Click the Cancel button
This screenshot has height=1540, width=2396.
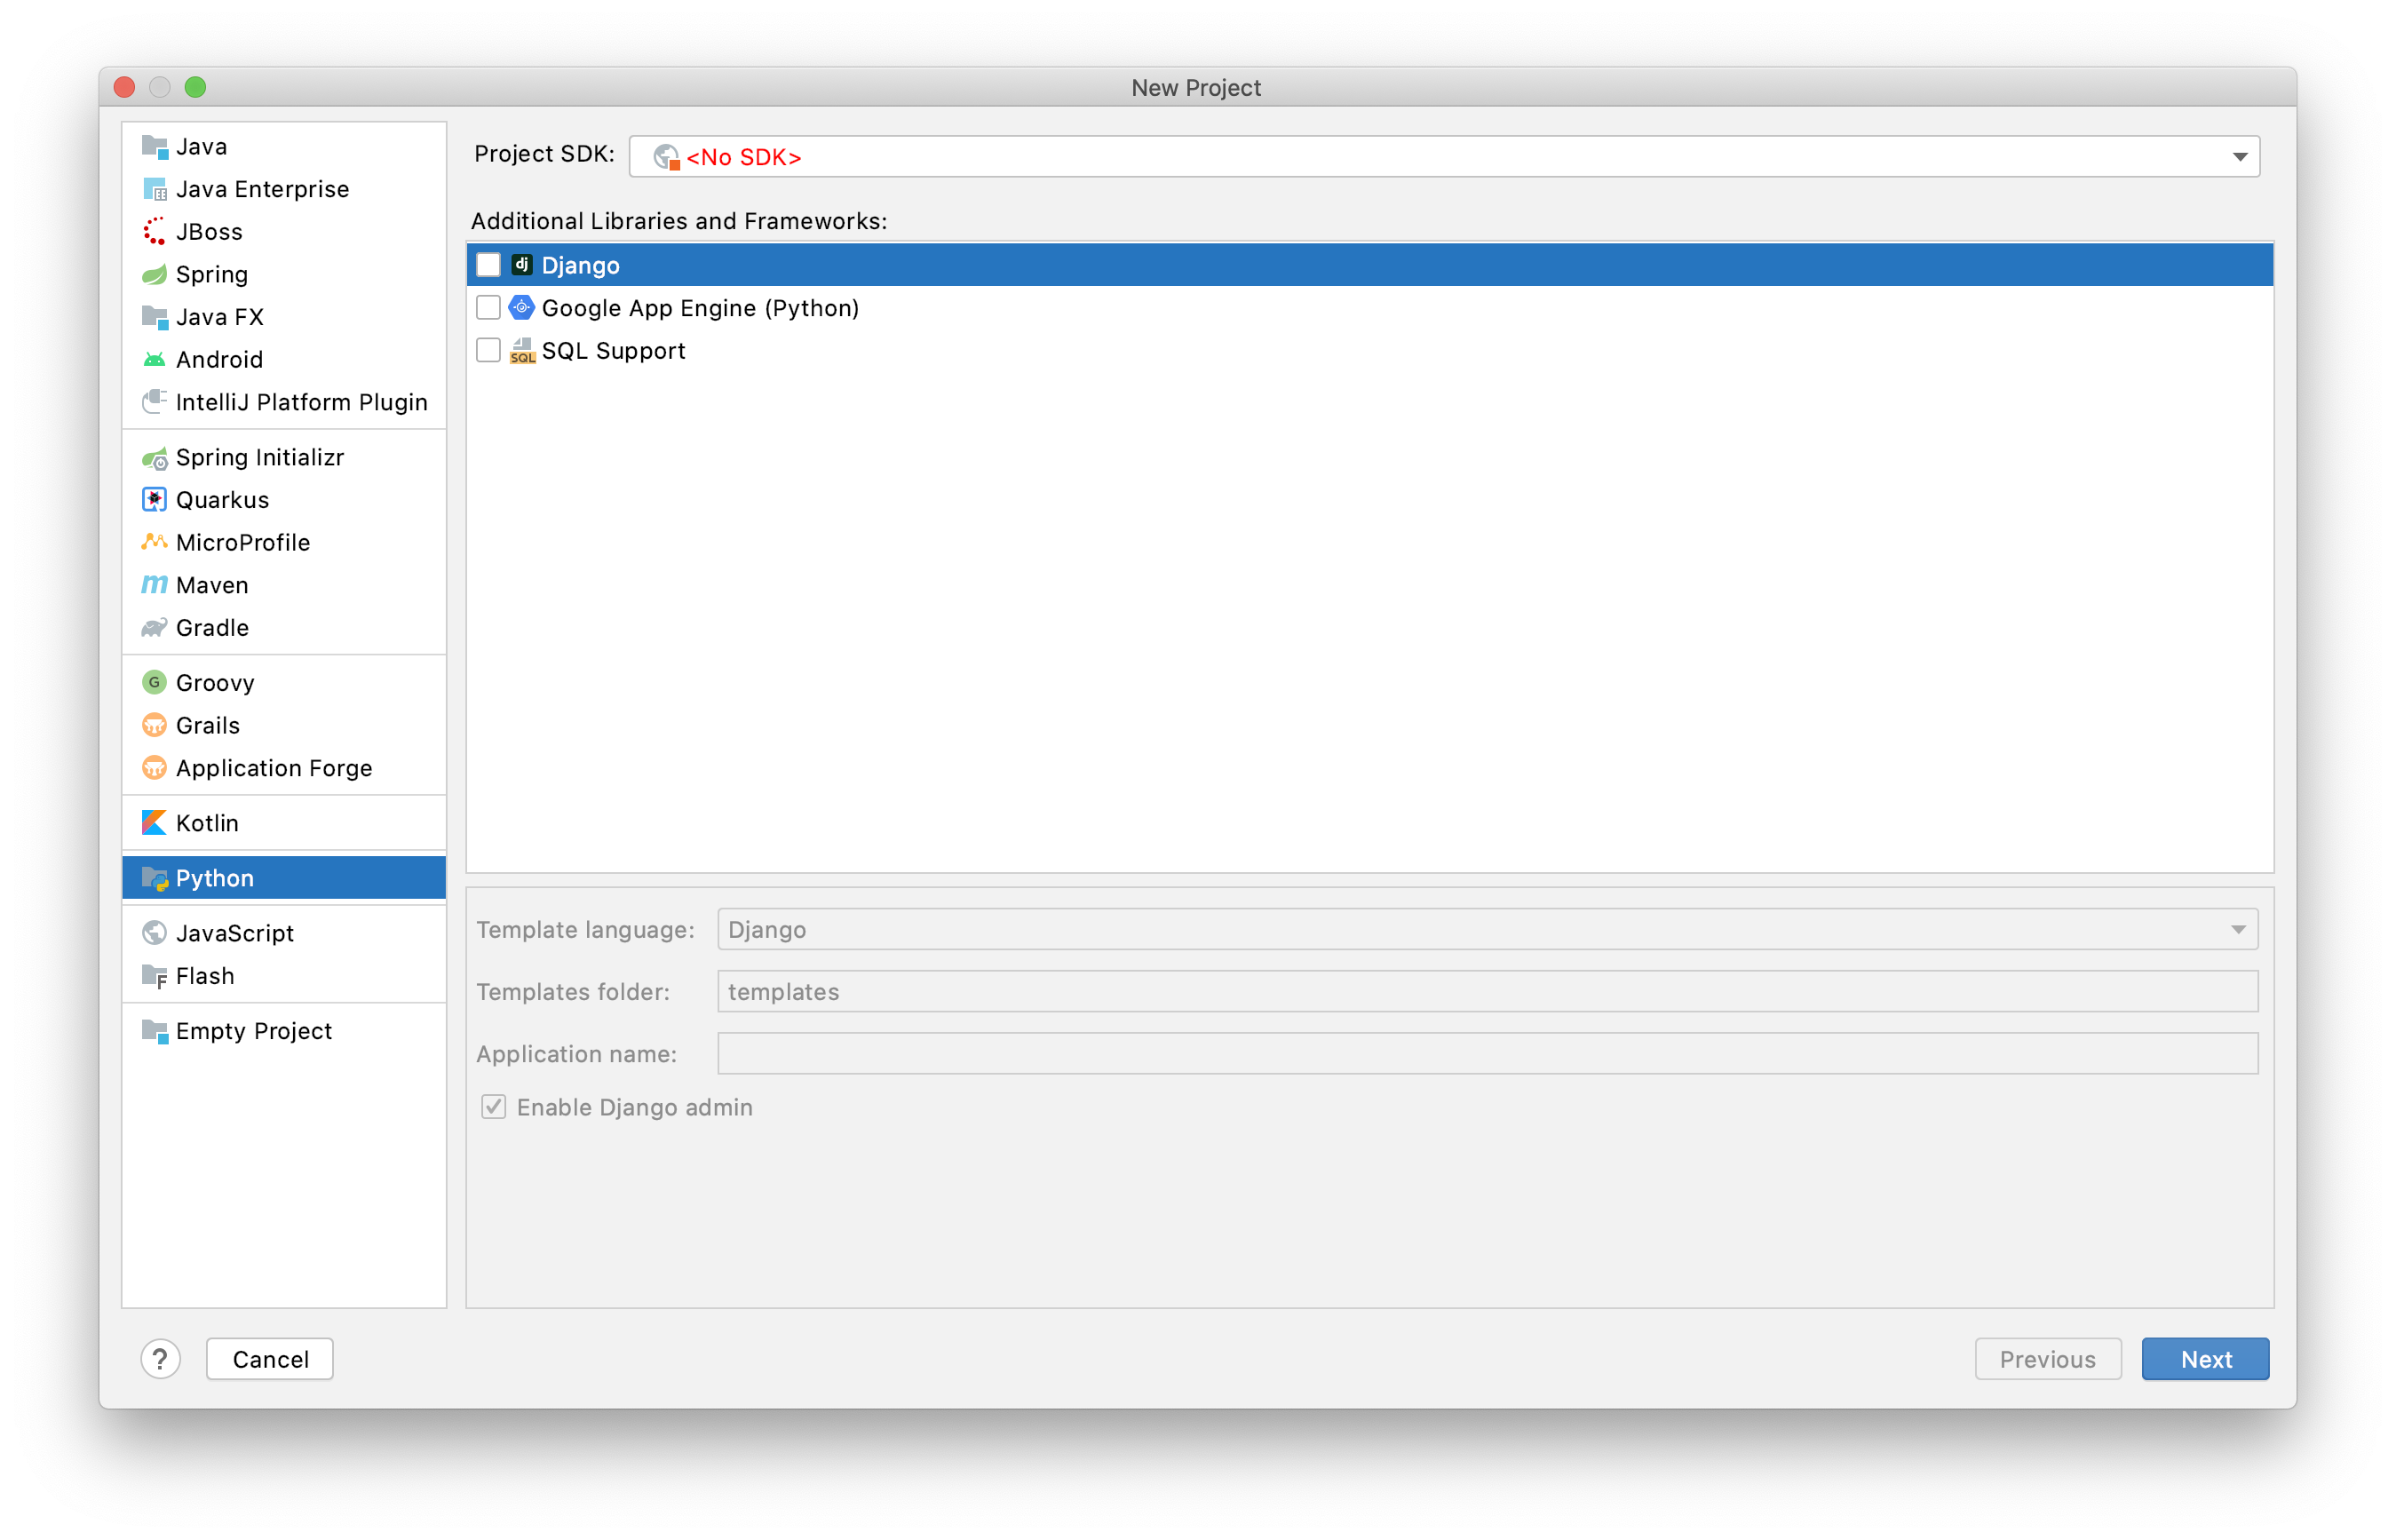point(270,1358)
